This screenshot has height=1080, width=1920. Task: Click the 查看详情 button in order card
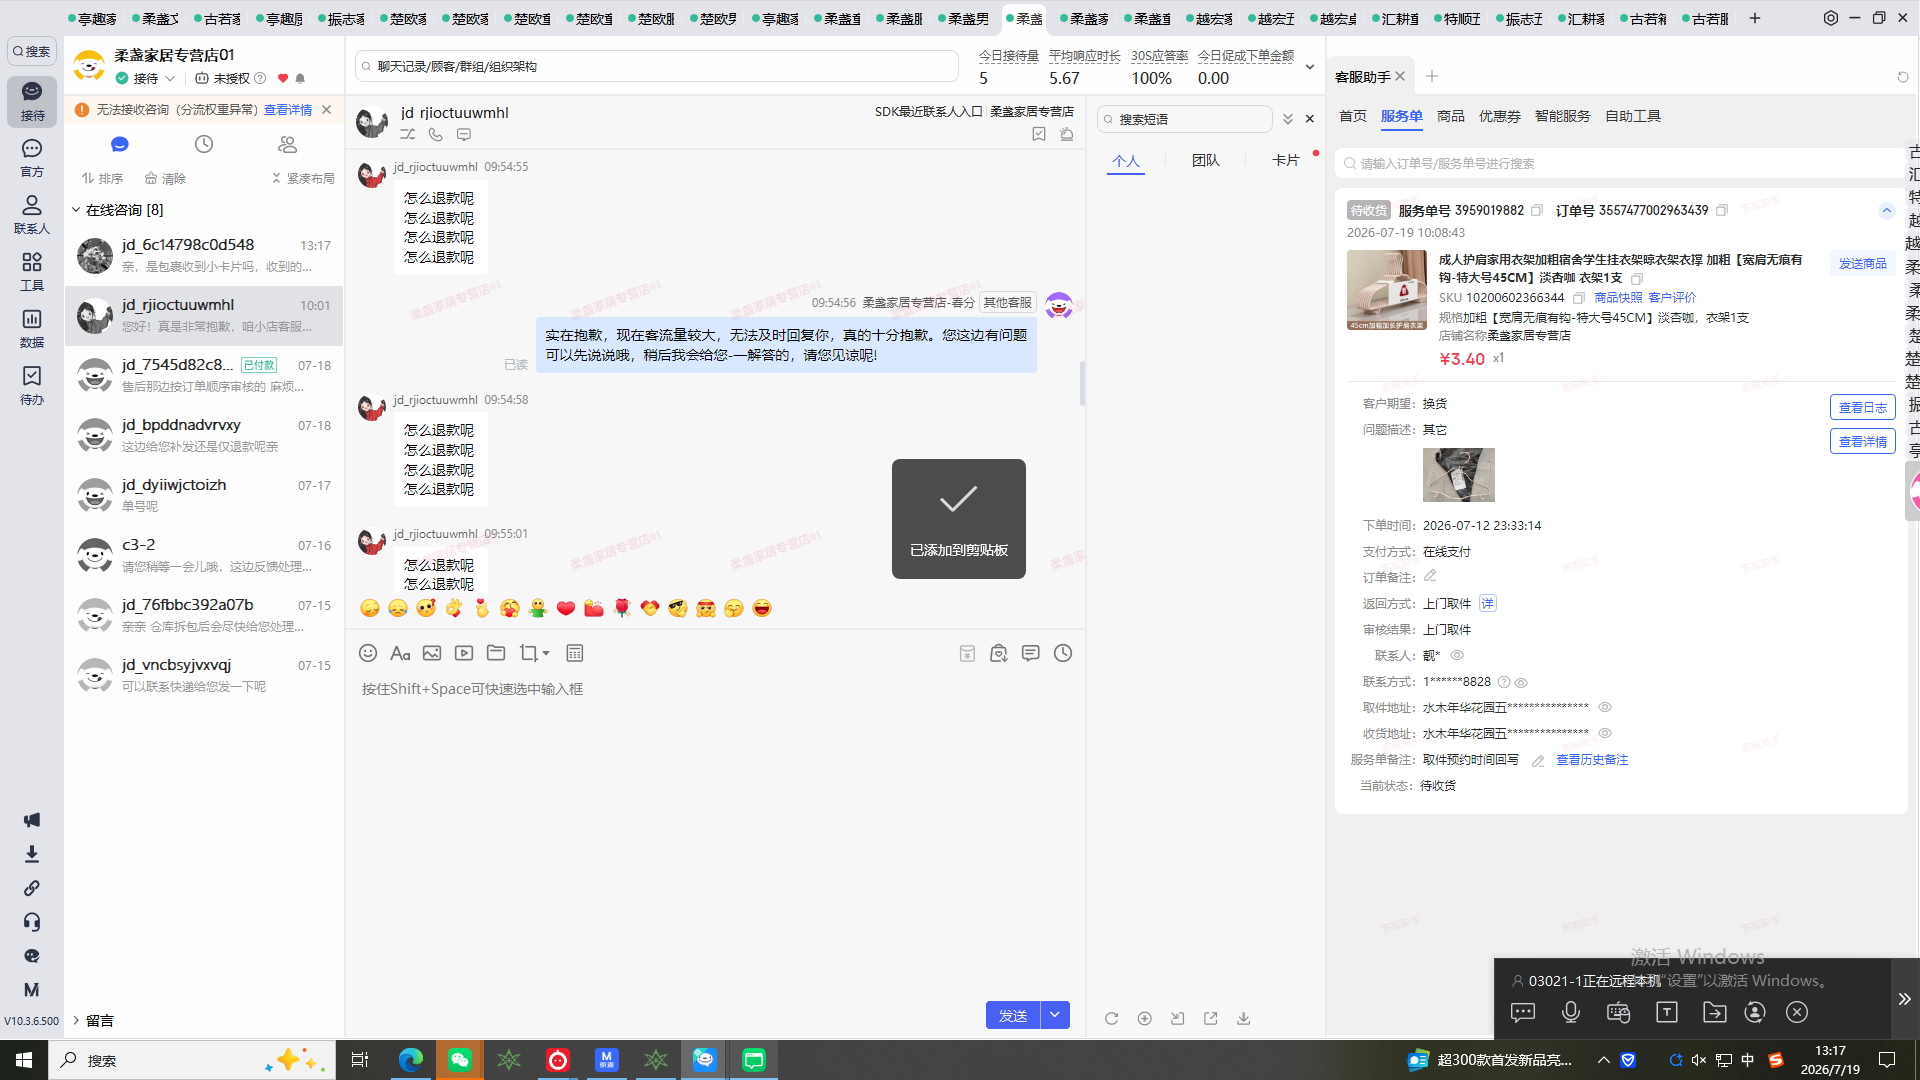(x=1863, y=441)
